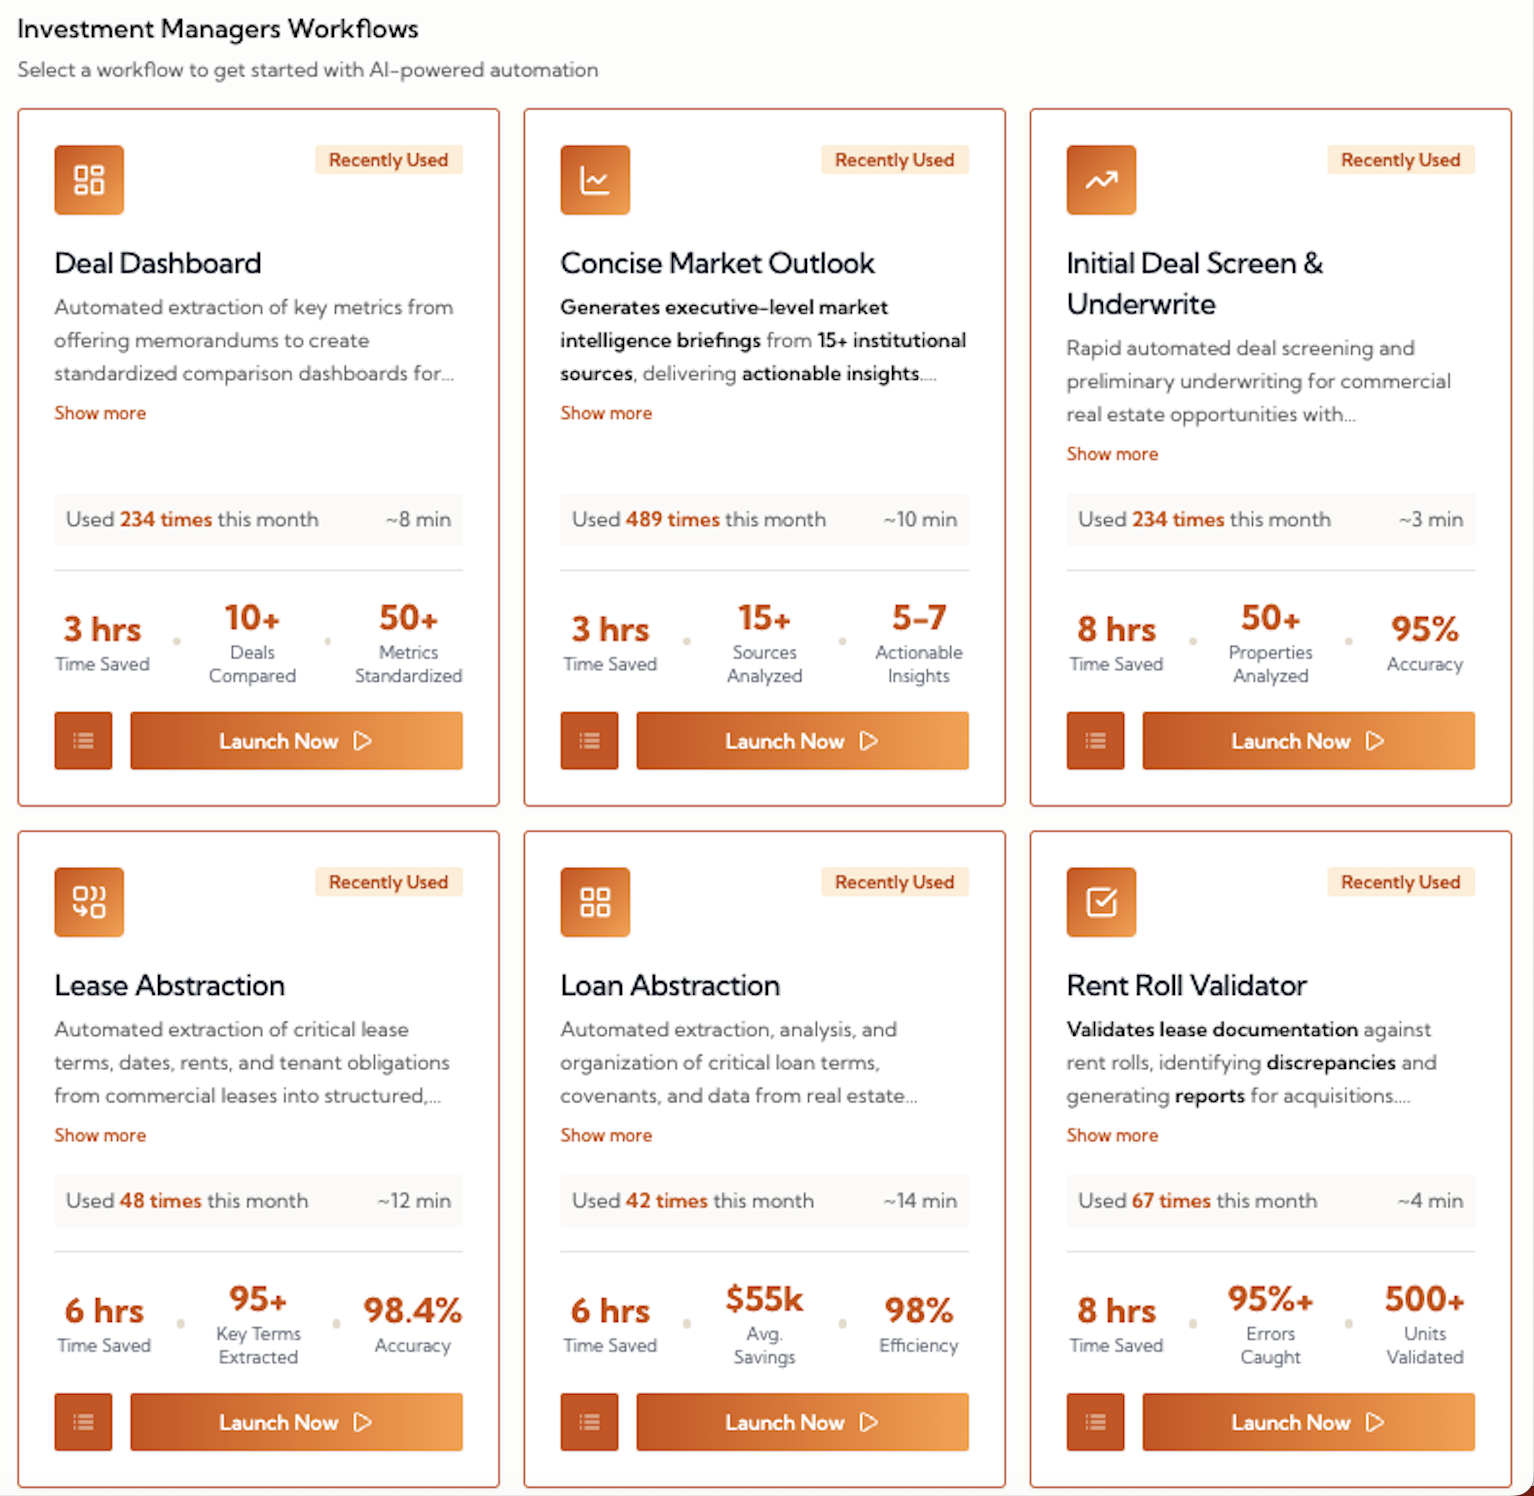Launch the Loan Abstraction workflow
Image resolution: width=1534 pixels, height=1496 pixels.
[x=802, y=1422]
